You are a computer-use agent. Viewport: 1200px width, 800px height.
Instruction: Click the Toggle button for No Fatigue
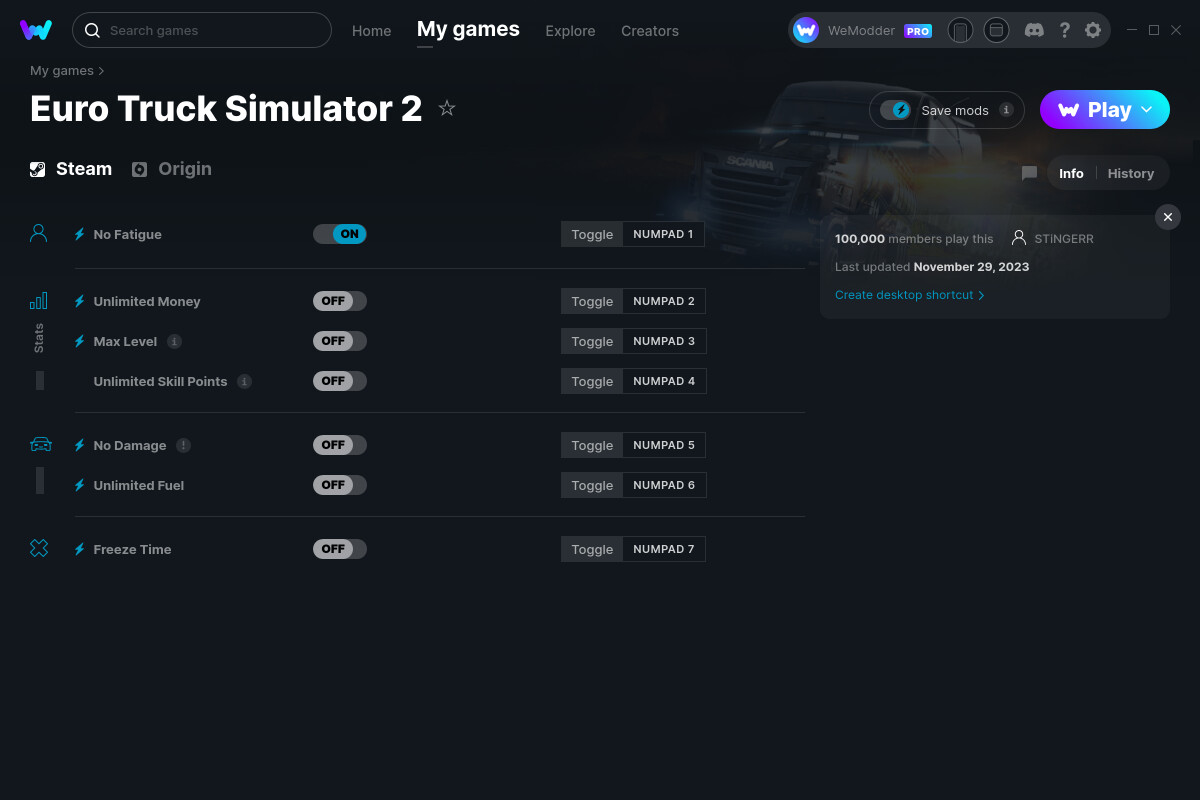(x=592, y=234)
